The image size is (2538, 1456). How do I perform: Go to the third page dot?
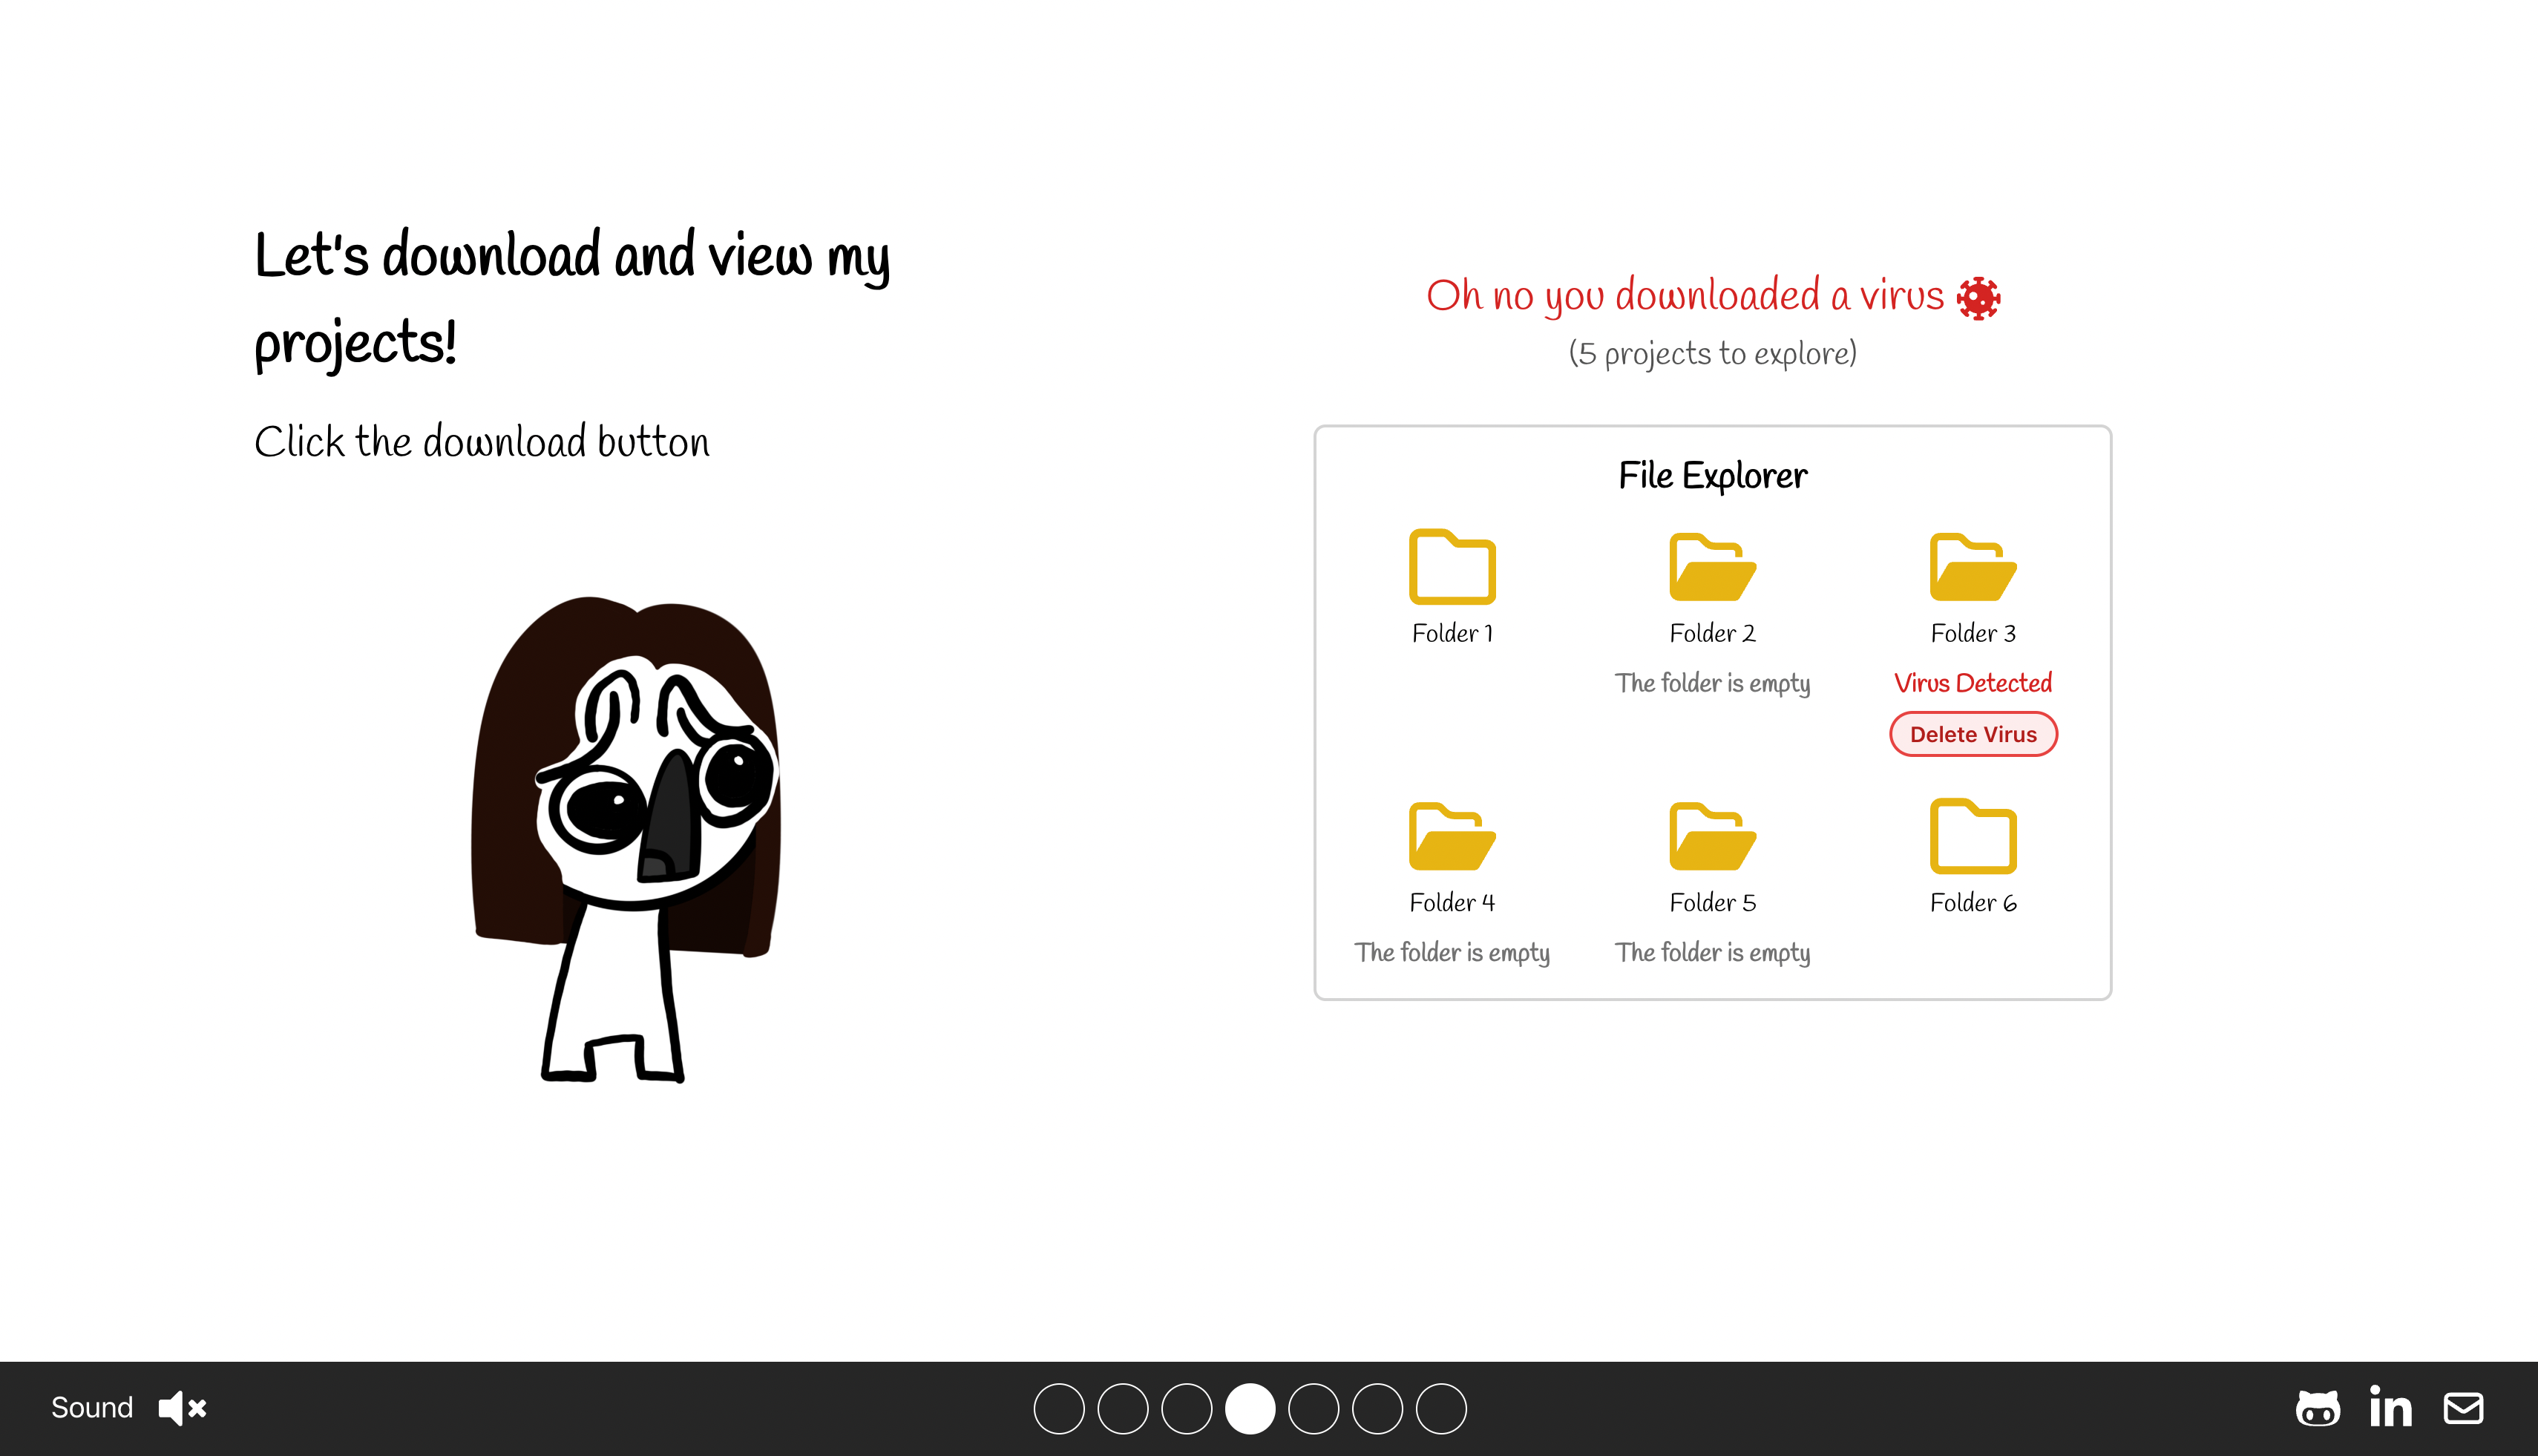(1187, 1408)
